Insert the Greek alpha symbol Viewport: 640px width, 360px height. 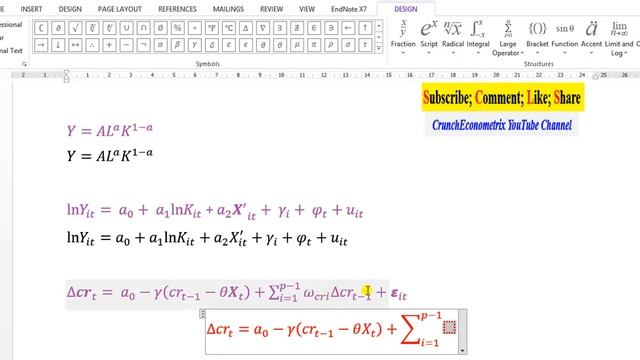160,45
